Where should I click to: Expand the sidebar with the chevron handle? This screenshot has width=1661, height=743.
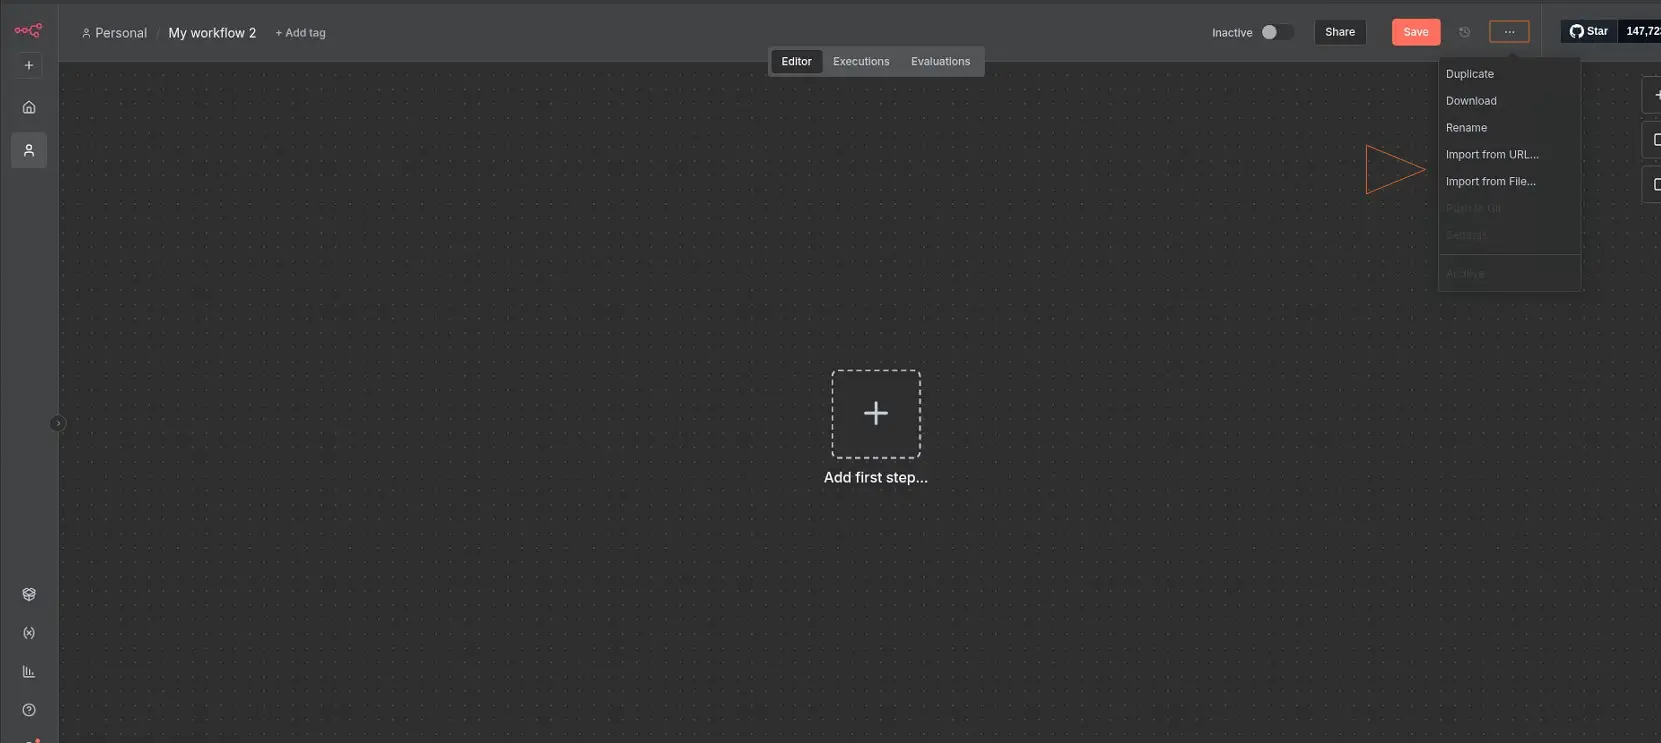pos(58,423)
